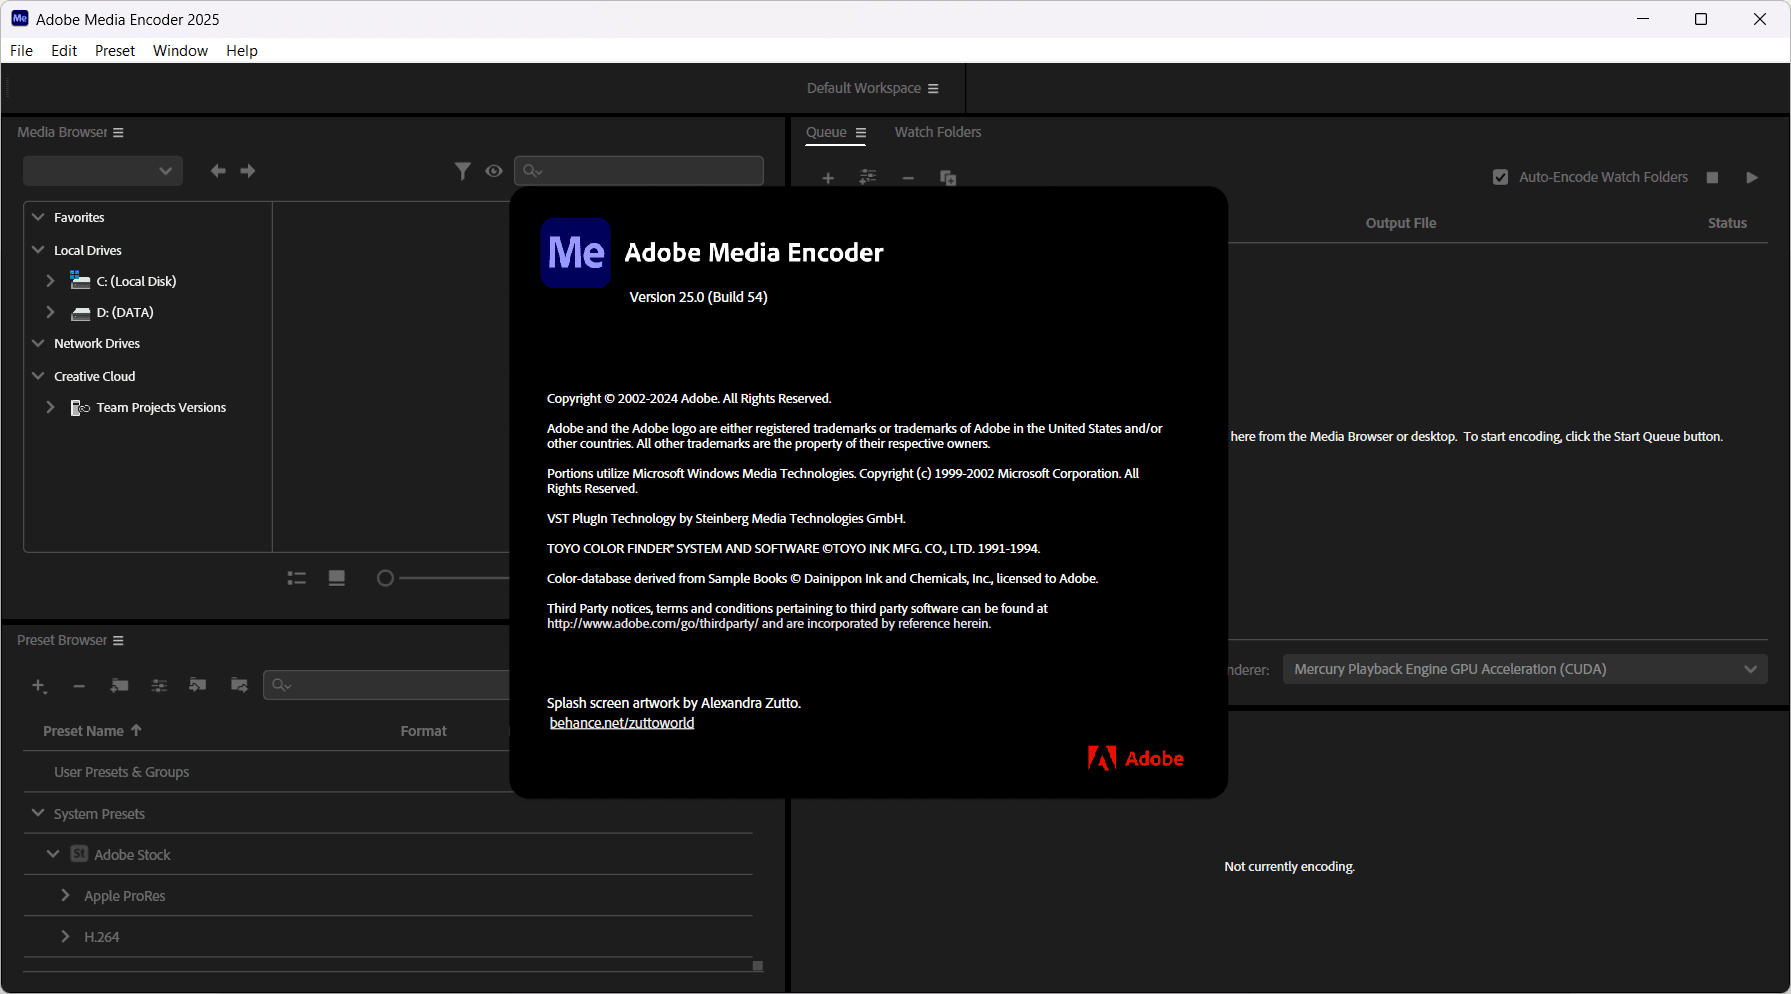Delete preset with minus icon
The image size is (1791, 994).
point(79,686)
